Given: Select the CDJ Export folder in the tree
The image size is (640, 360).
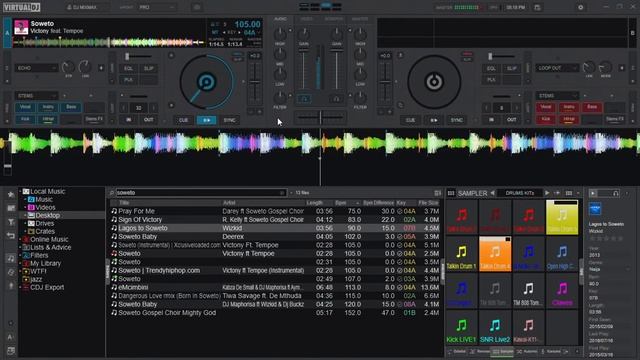Looking at the screenshot, I should pyautogui.click(x=47, y=287).
